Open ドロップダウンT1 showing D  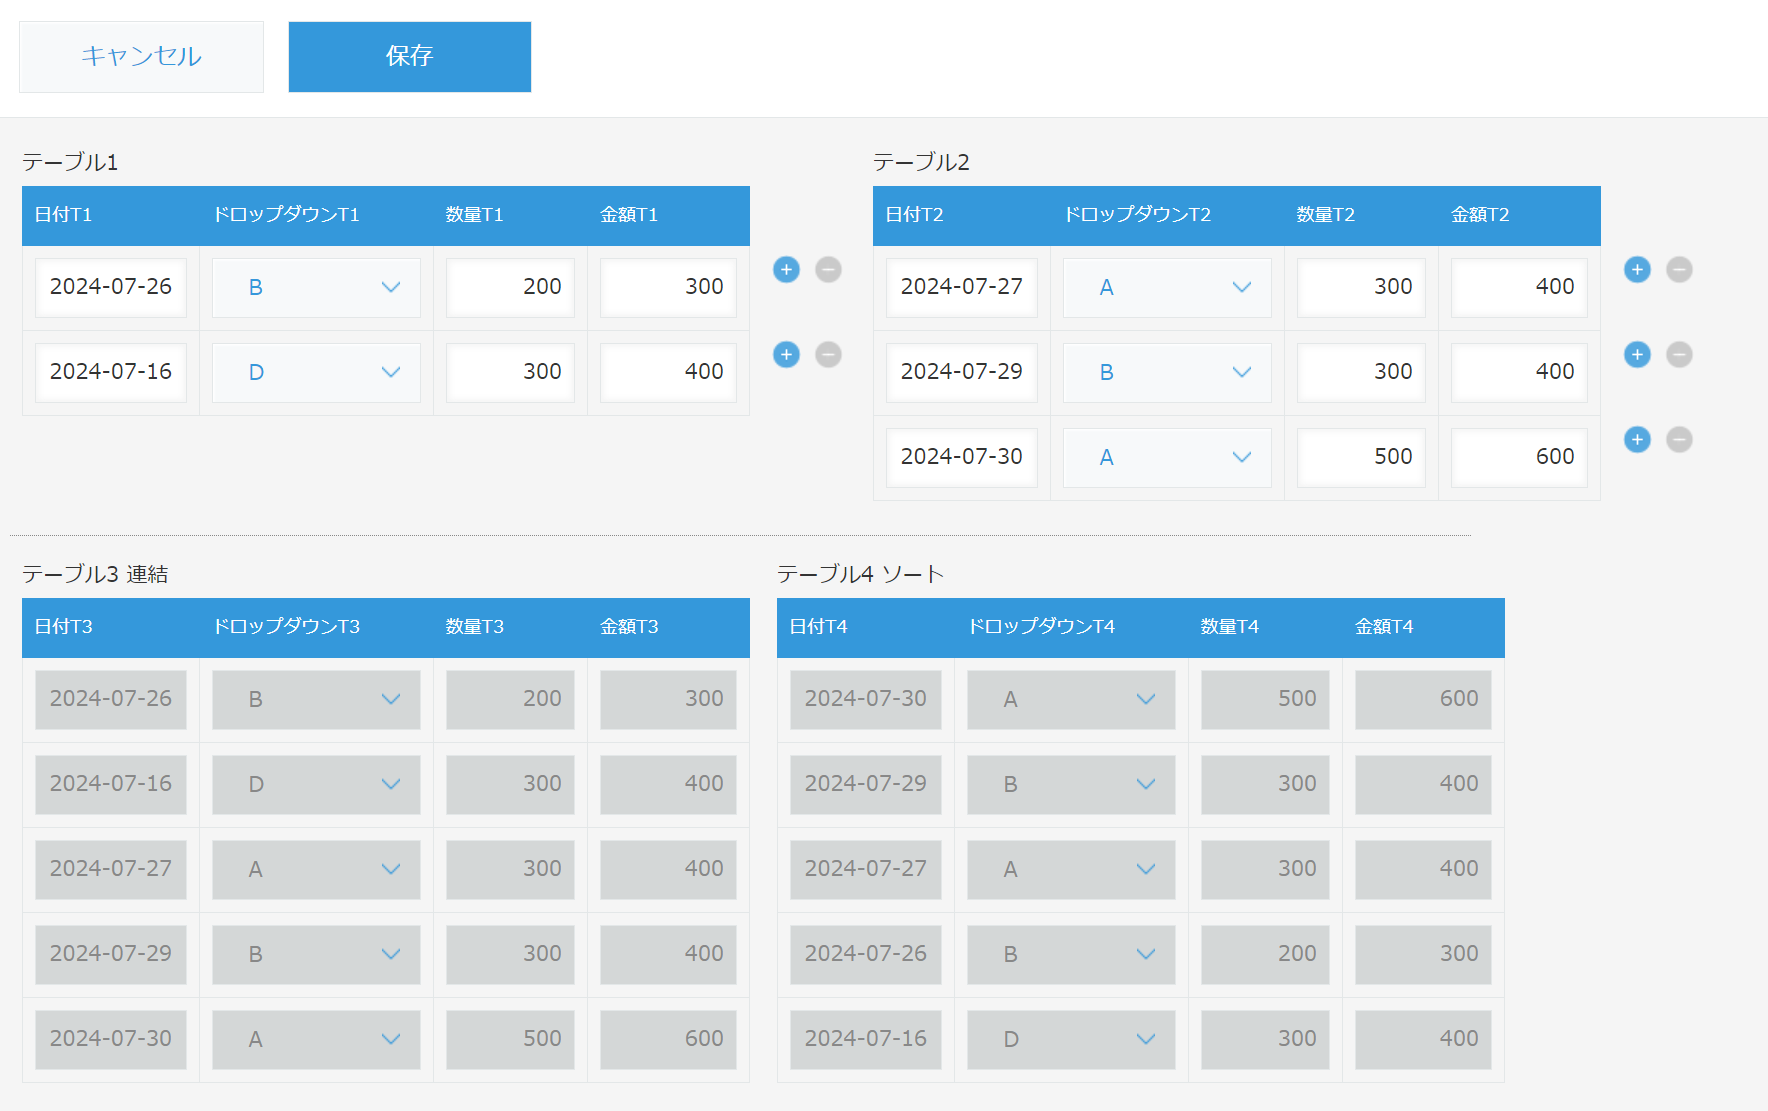pos(316,373)
